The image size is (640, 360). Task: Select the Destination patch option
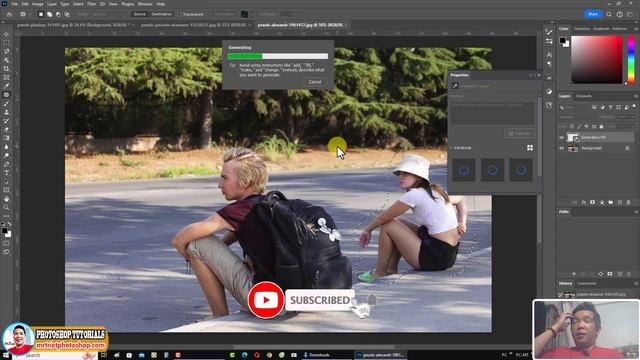[162, 14]
